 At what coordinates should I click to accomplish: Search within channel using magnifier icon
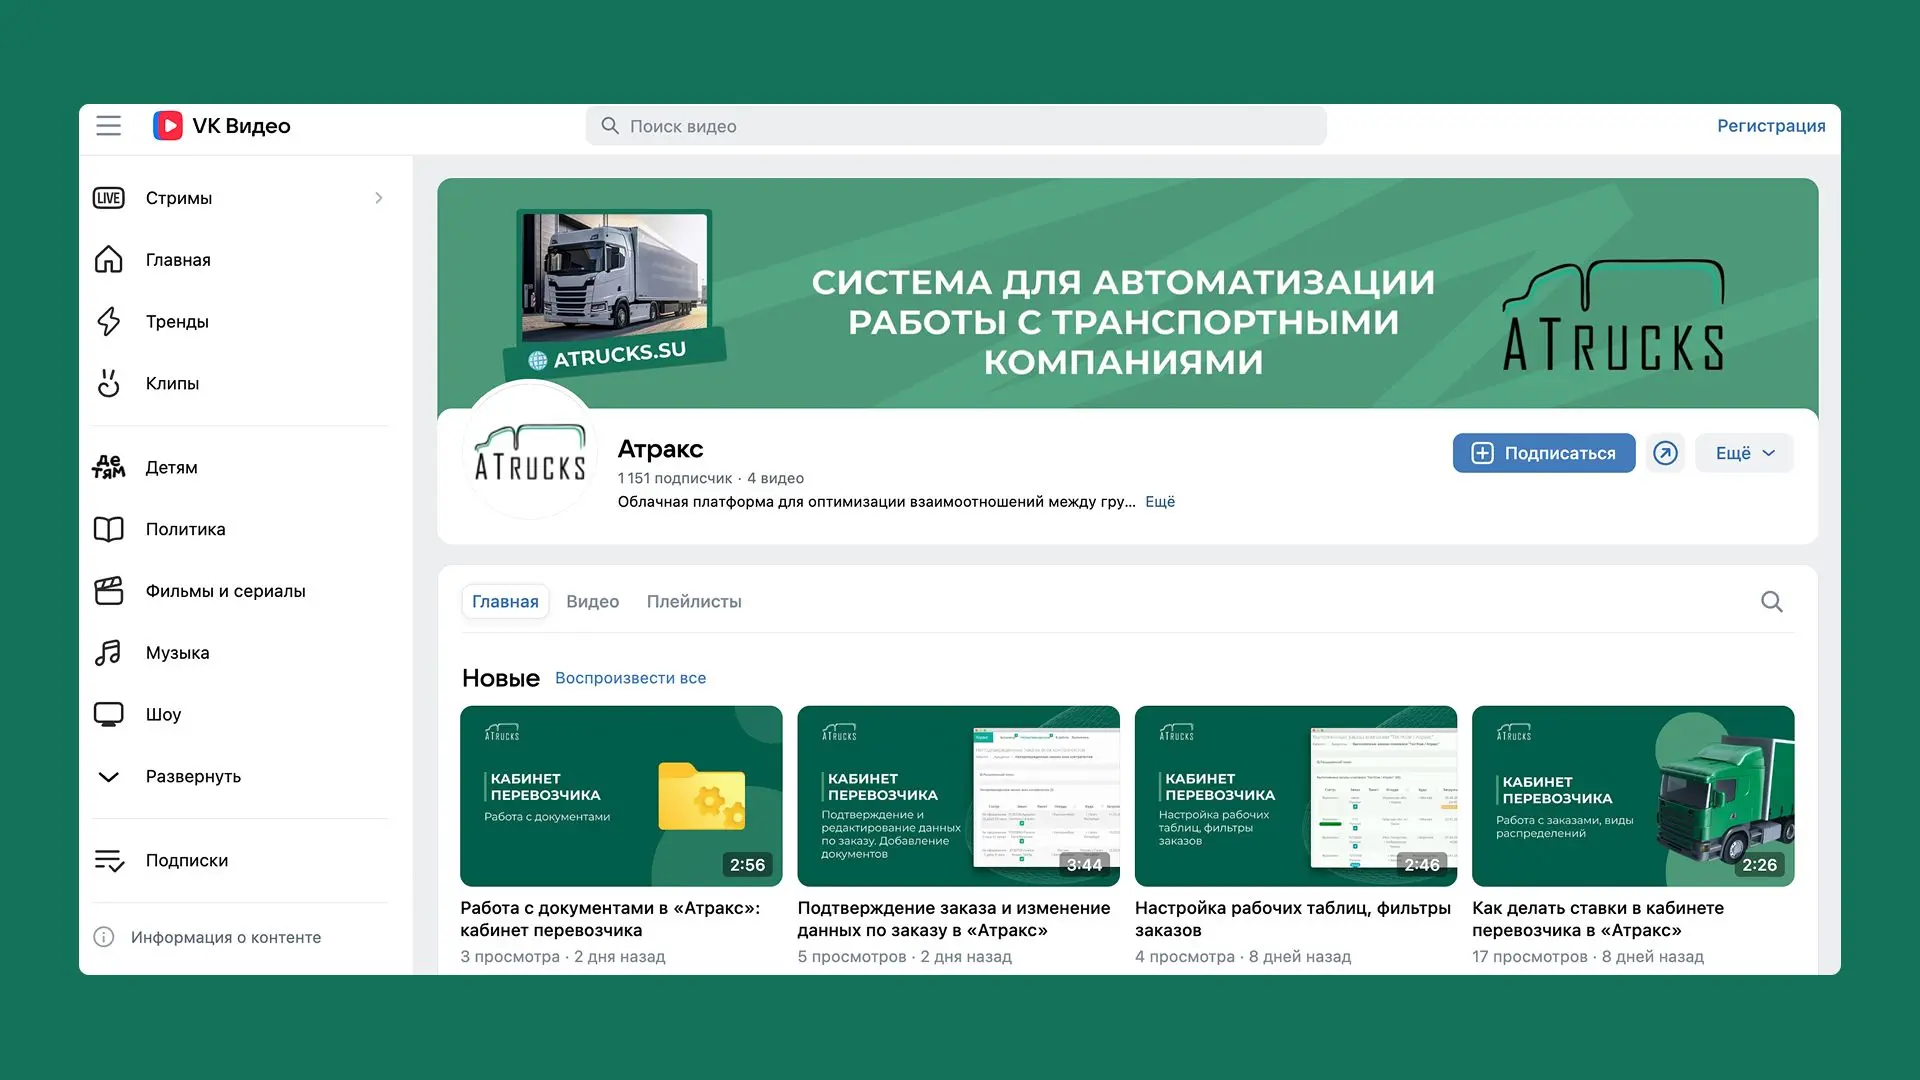pyautogui.click(x=1771, y=602)
